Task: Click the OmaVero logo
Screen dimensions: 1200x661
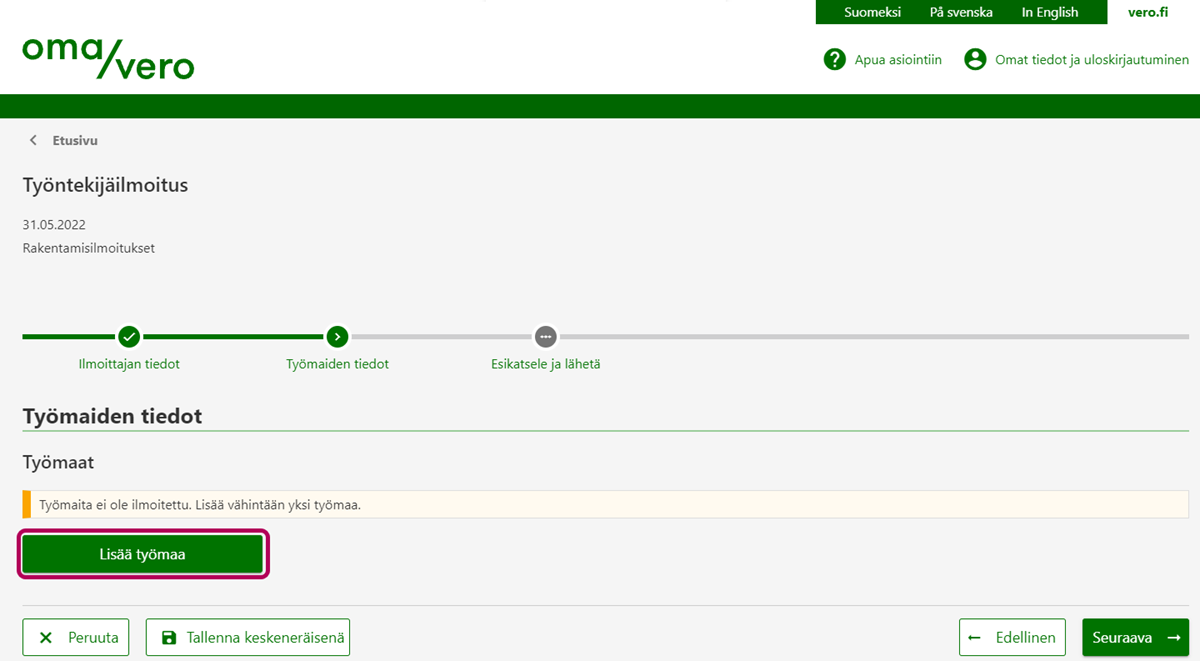Action: [108, 58]
